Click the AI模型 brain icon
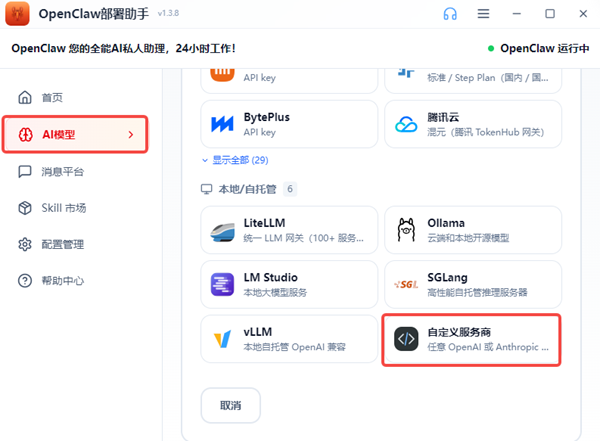600x441 pixels. pos(26,135)
